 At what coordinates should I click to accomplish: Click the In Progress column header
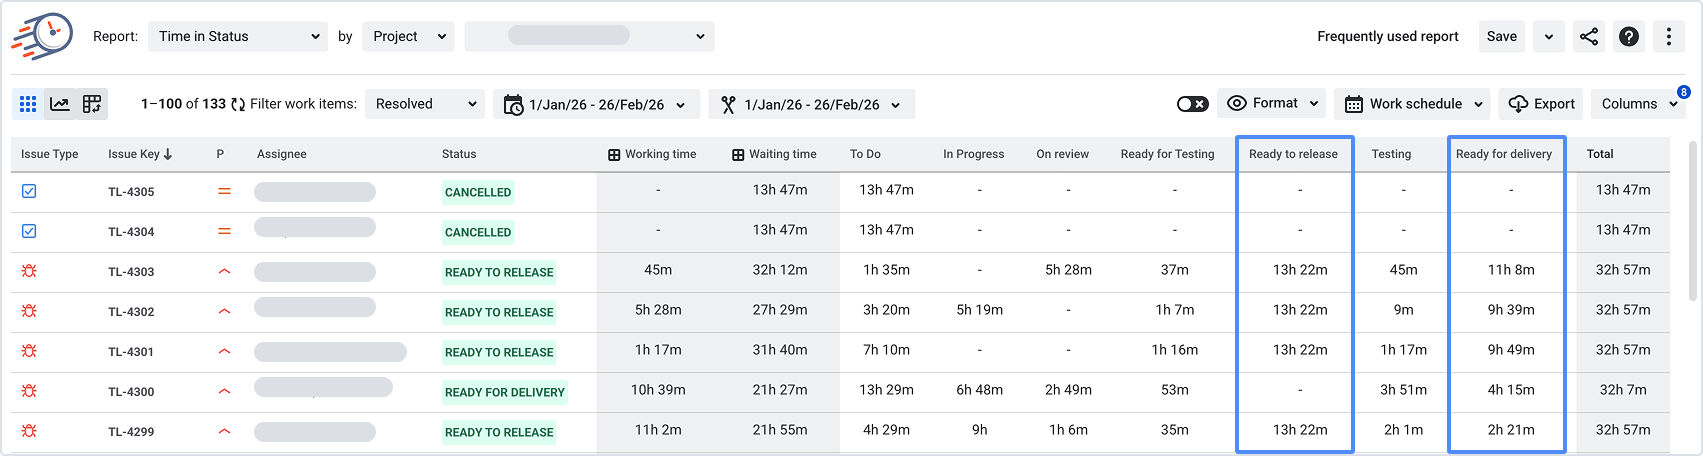click(973, 154)
